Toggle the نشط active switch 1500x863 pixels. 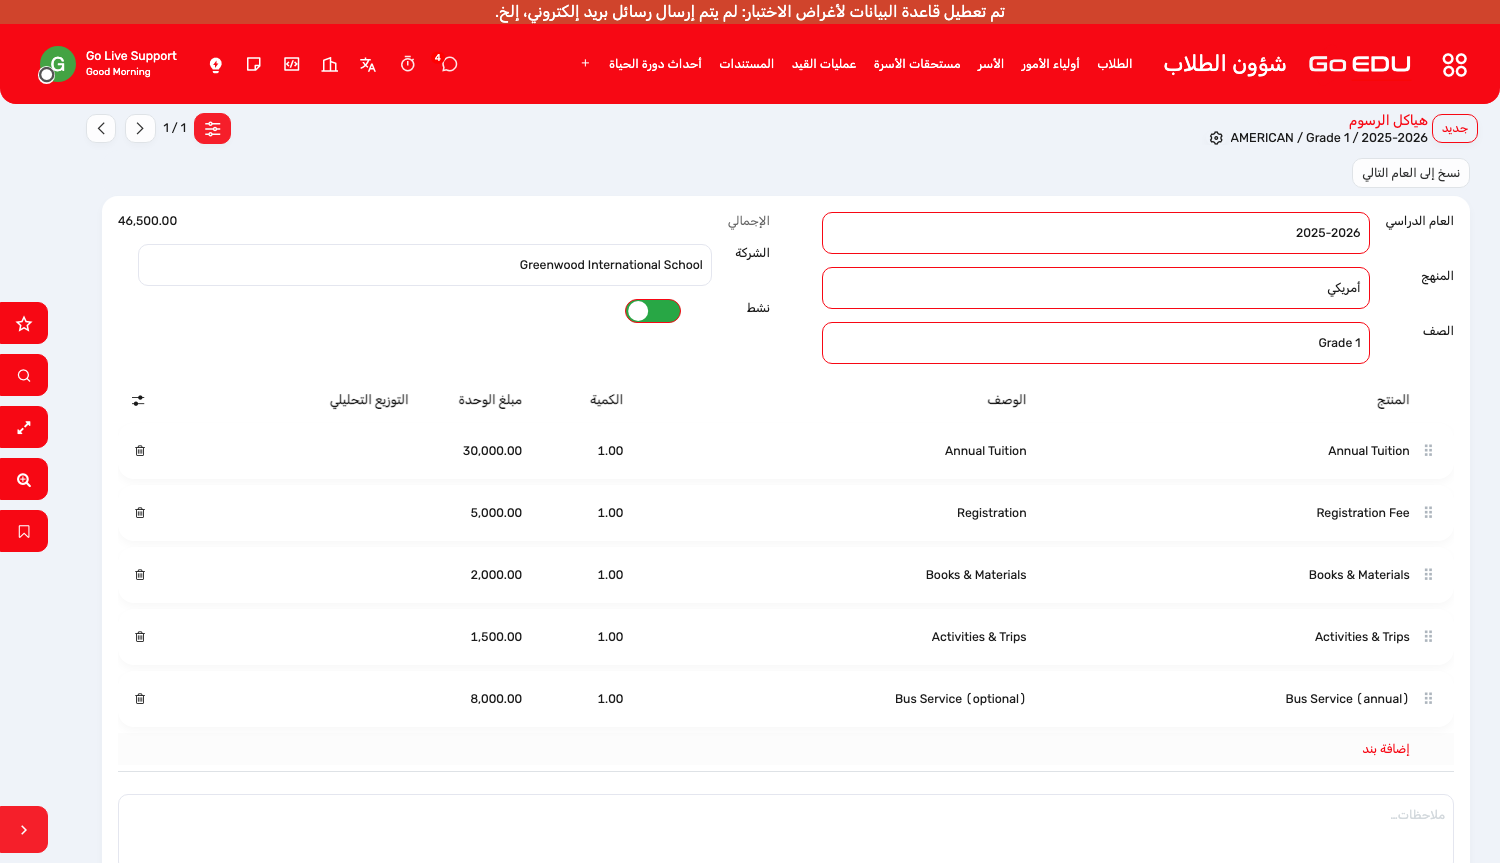(x=653, y=311)
